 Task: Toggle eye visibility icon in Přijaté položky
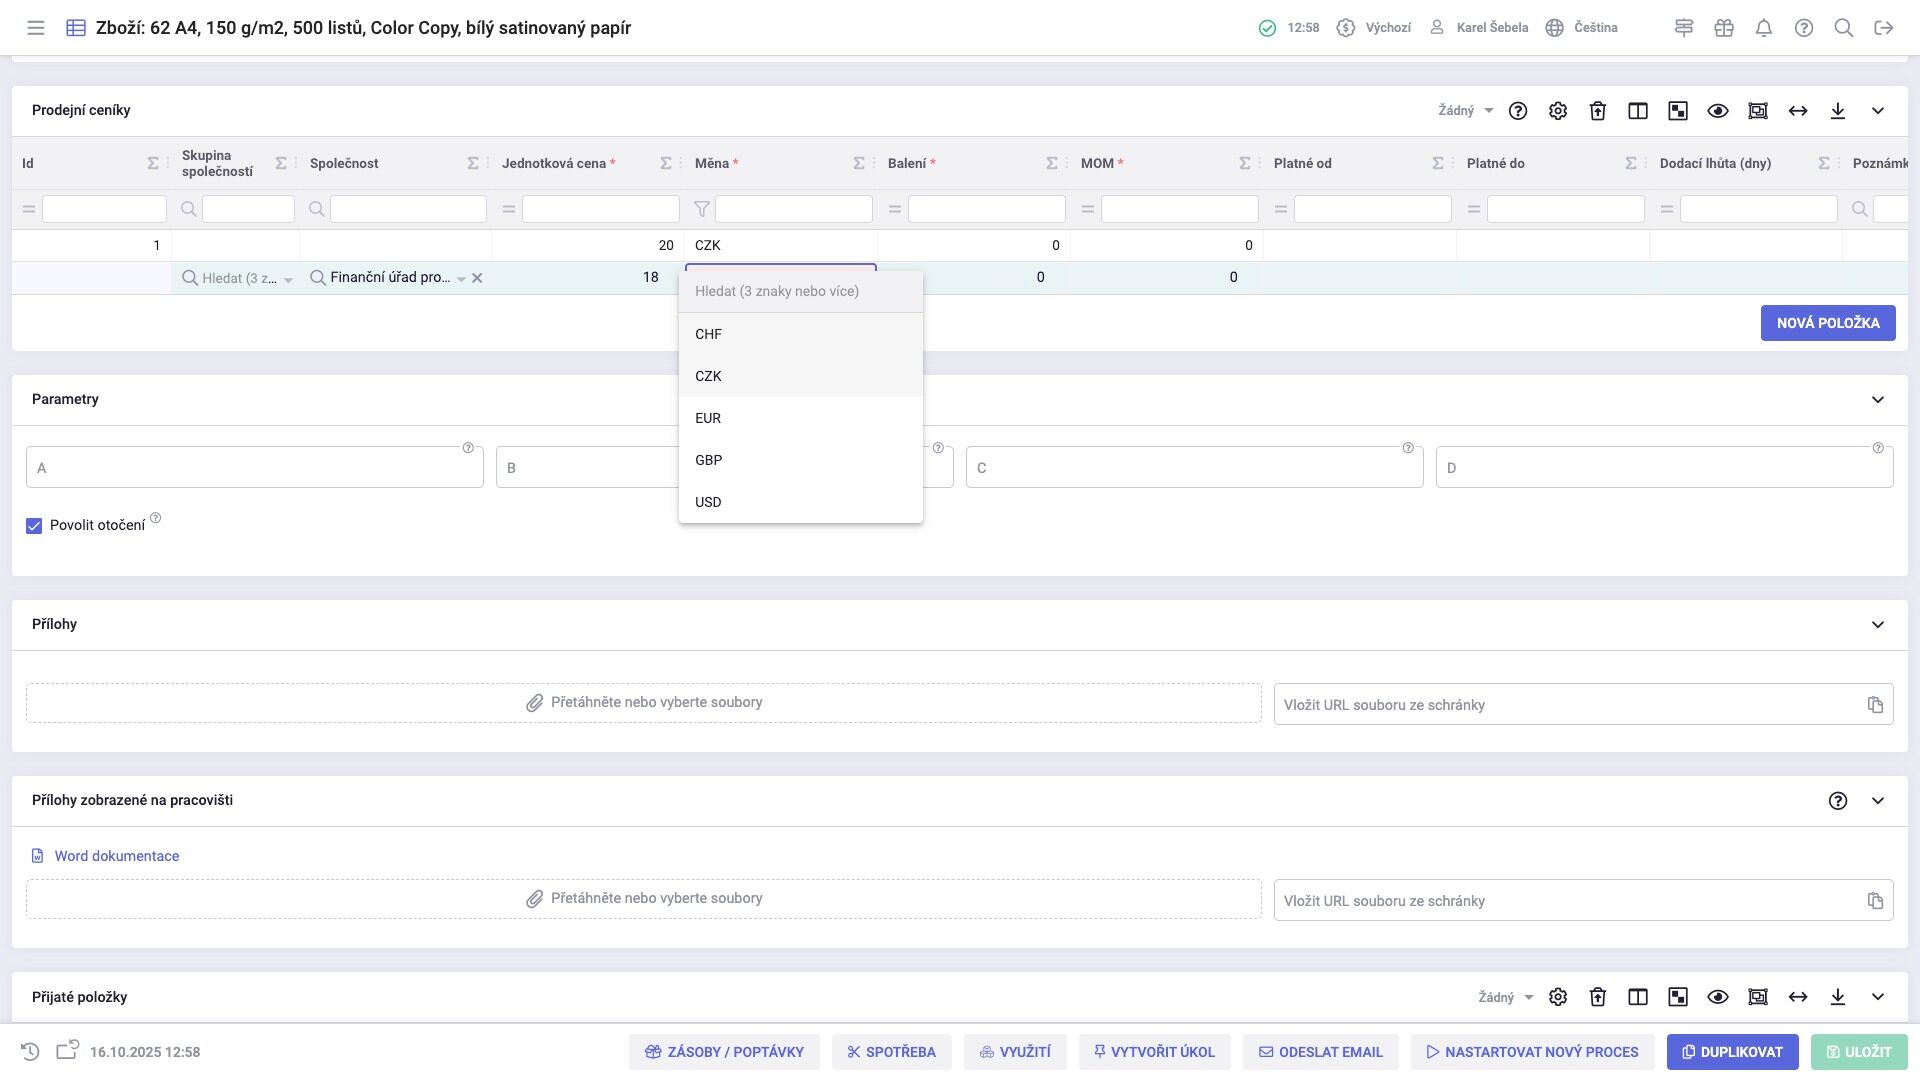point(1717,997)
